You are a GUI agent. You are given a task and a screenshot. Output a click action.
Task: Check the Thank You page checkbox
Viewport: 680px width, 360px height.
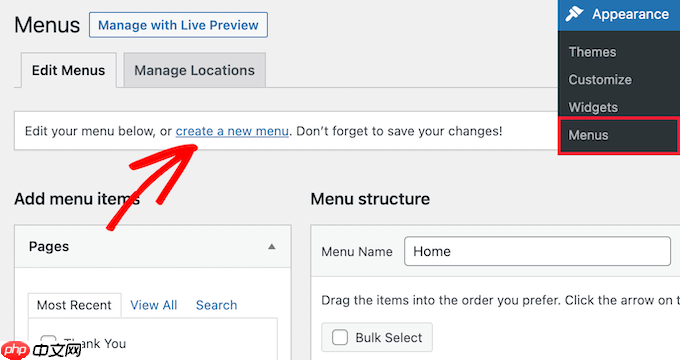click(48, 341)
